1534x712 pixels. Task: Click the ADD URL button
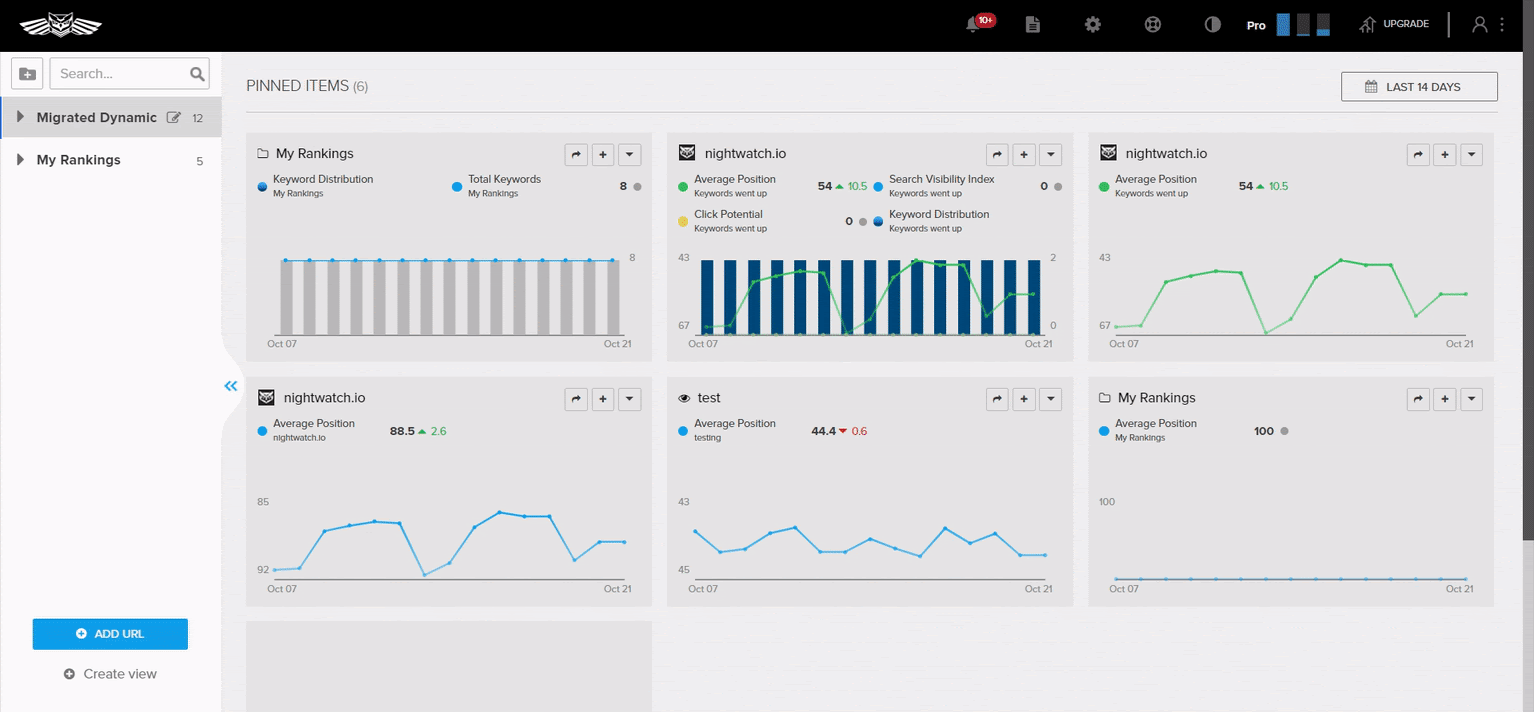click(x=110, y=634)
